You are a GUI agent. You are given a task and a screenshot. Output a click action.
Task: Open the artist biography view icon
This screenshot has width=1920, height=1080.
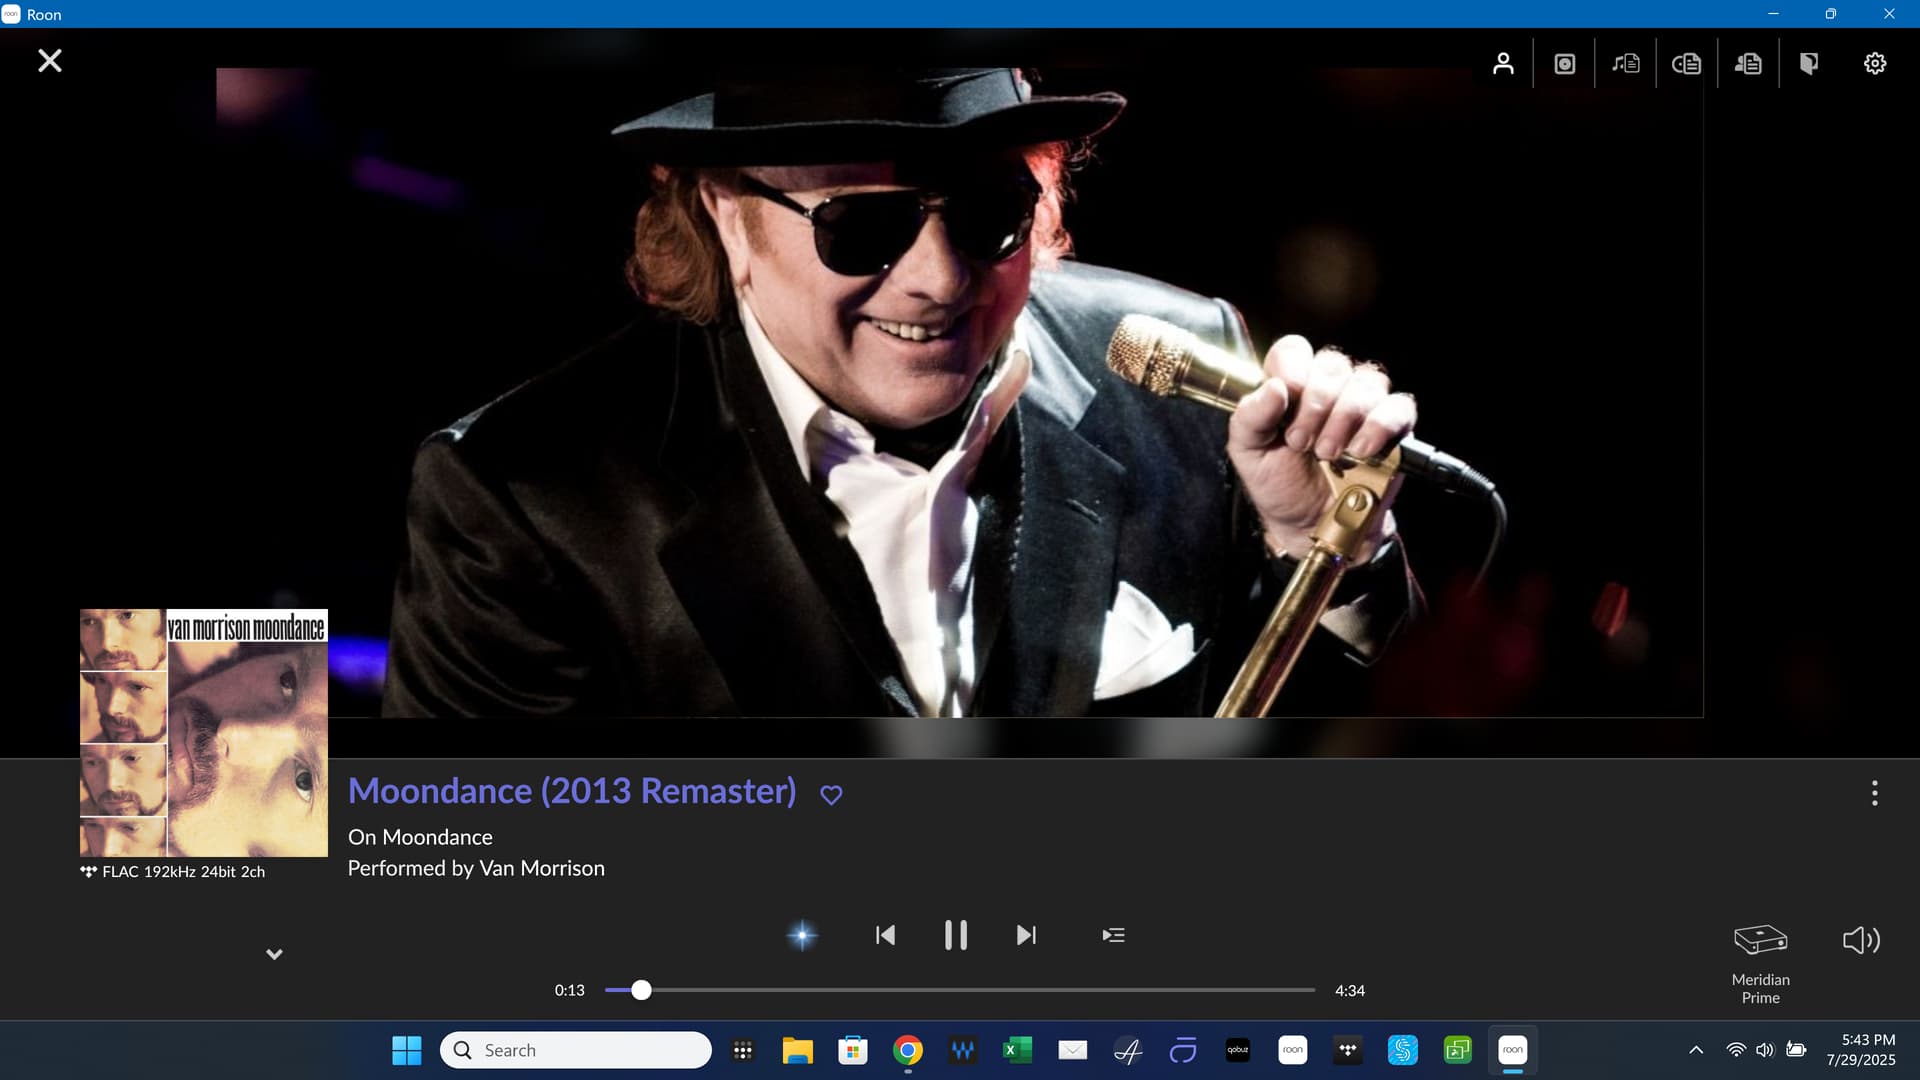coord(1748,64)
